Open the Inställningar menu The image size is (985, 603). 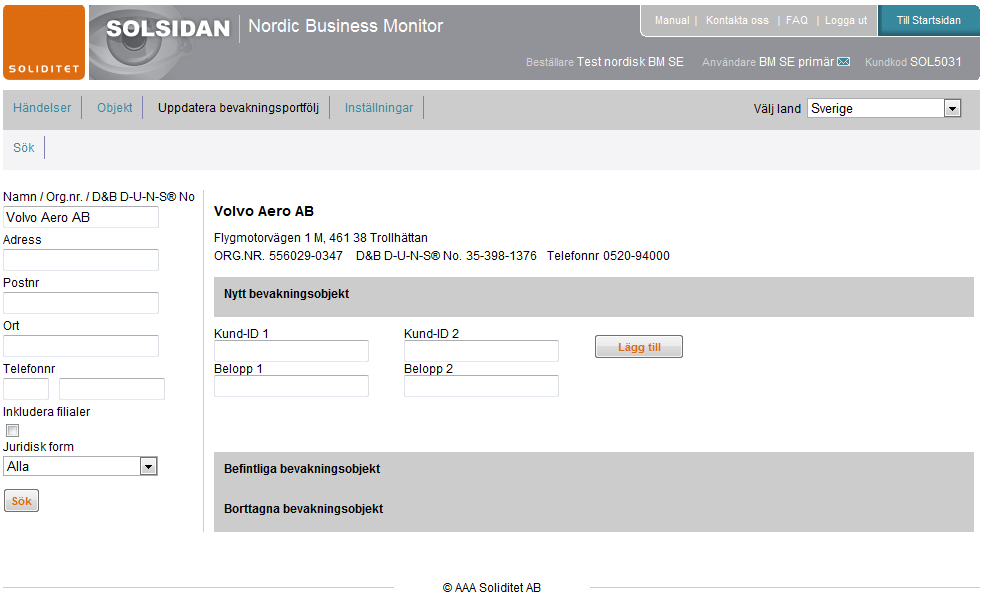379,107
